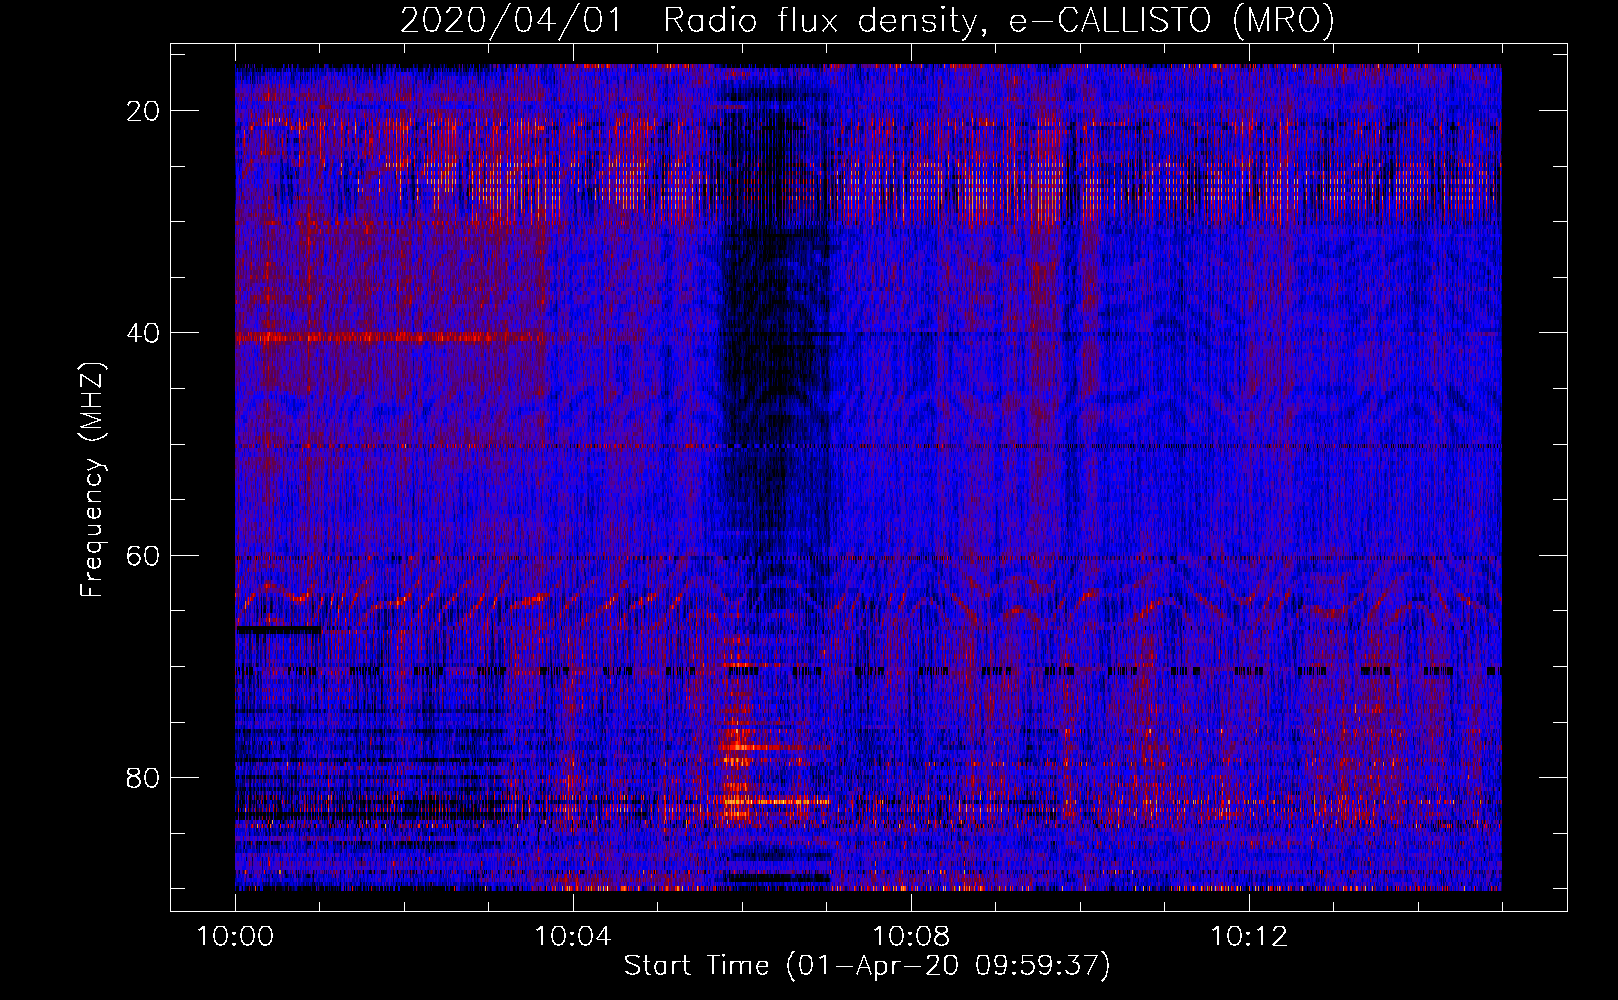Click the '10:12' time tick label
The width and height of the screenshot is (1618, 1000).
click(1248, 937)
